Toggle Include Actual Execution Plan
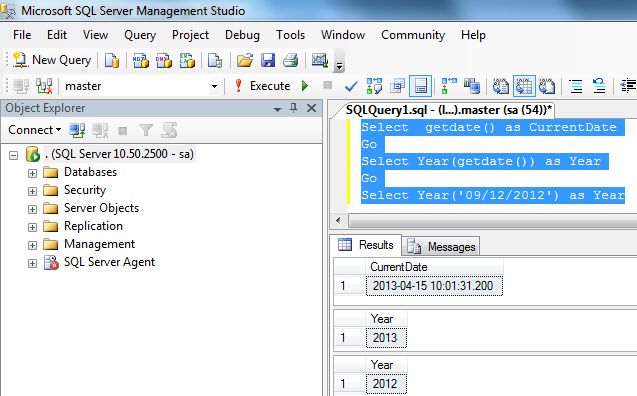 (449, 86)
